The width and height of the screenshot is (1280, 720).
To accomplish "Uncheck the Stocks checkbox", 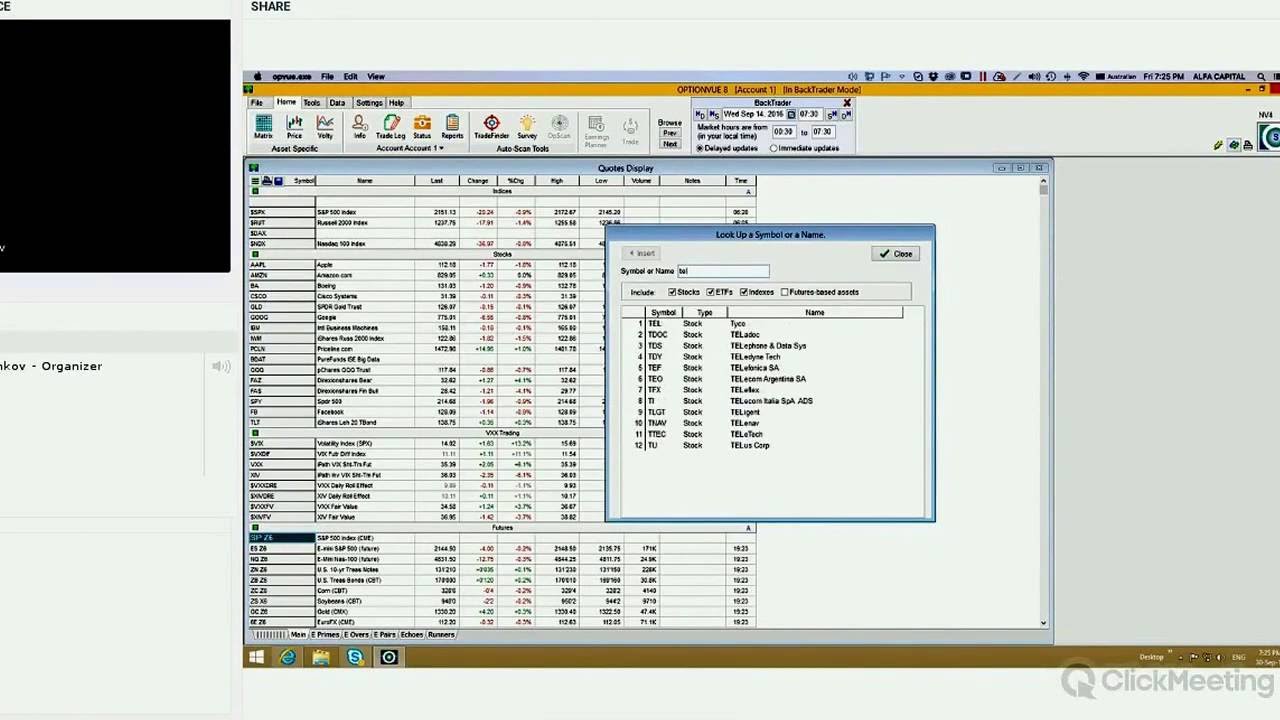I will 672,292.
